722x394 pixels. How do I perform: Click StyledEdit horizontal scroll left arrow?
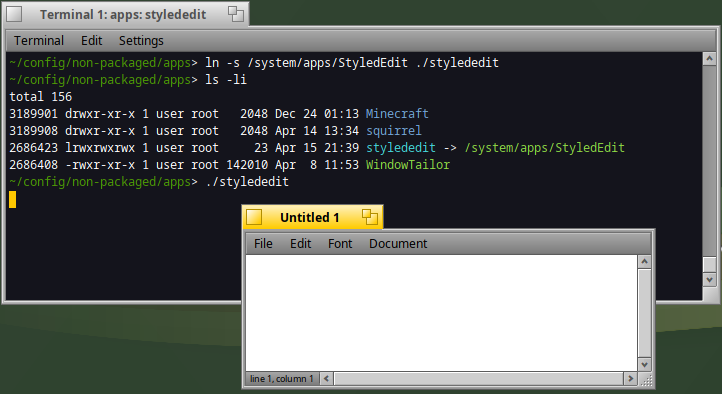tap(326, 379)
